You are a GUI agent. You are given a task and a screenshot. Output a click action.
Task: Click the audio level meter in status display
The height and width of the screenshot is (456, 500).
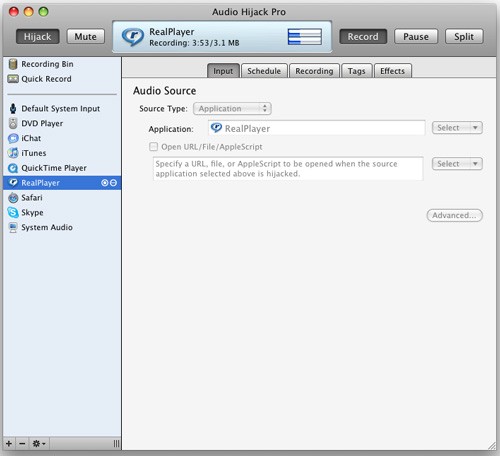[305, 36]
